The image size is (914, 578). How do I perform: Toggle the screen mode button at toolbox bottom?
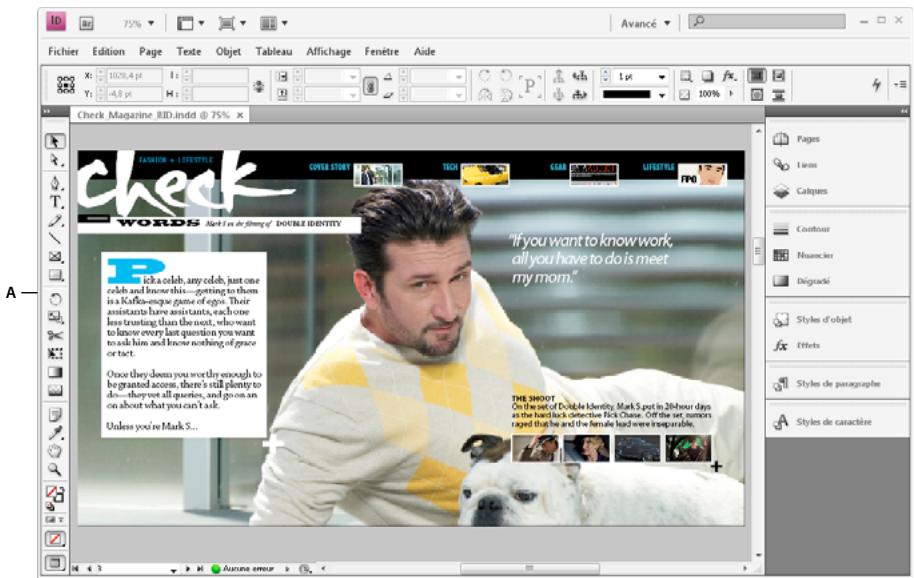[55, 563]
